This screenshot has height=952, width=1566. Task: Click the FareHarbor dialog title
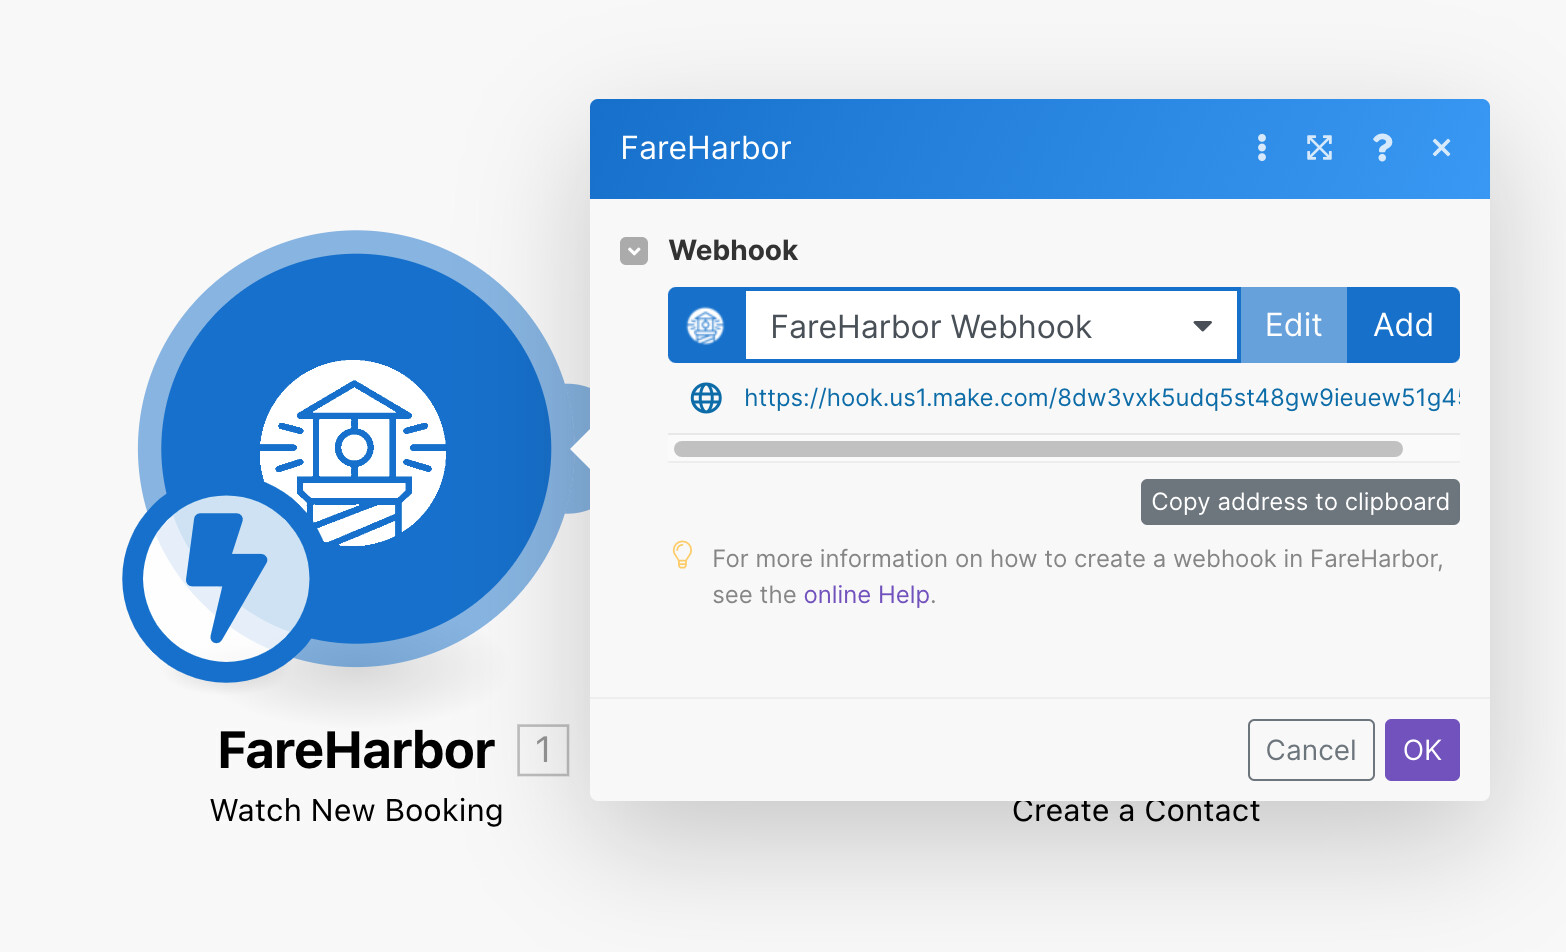point(706,148)
